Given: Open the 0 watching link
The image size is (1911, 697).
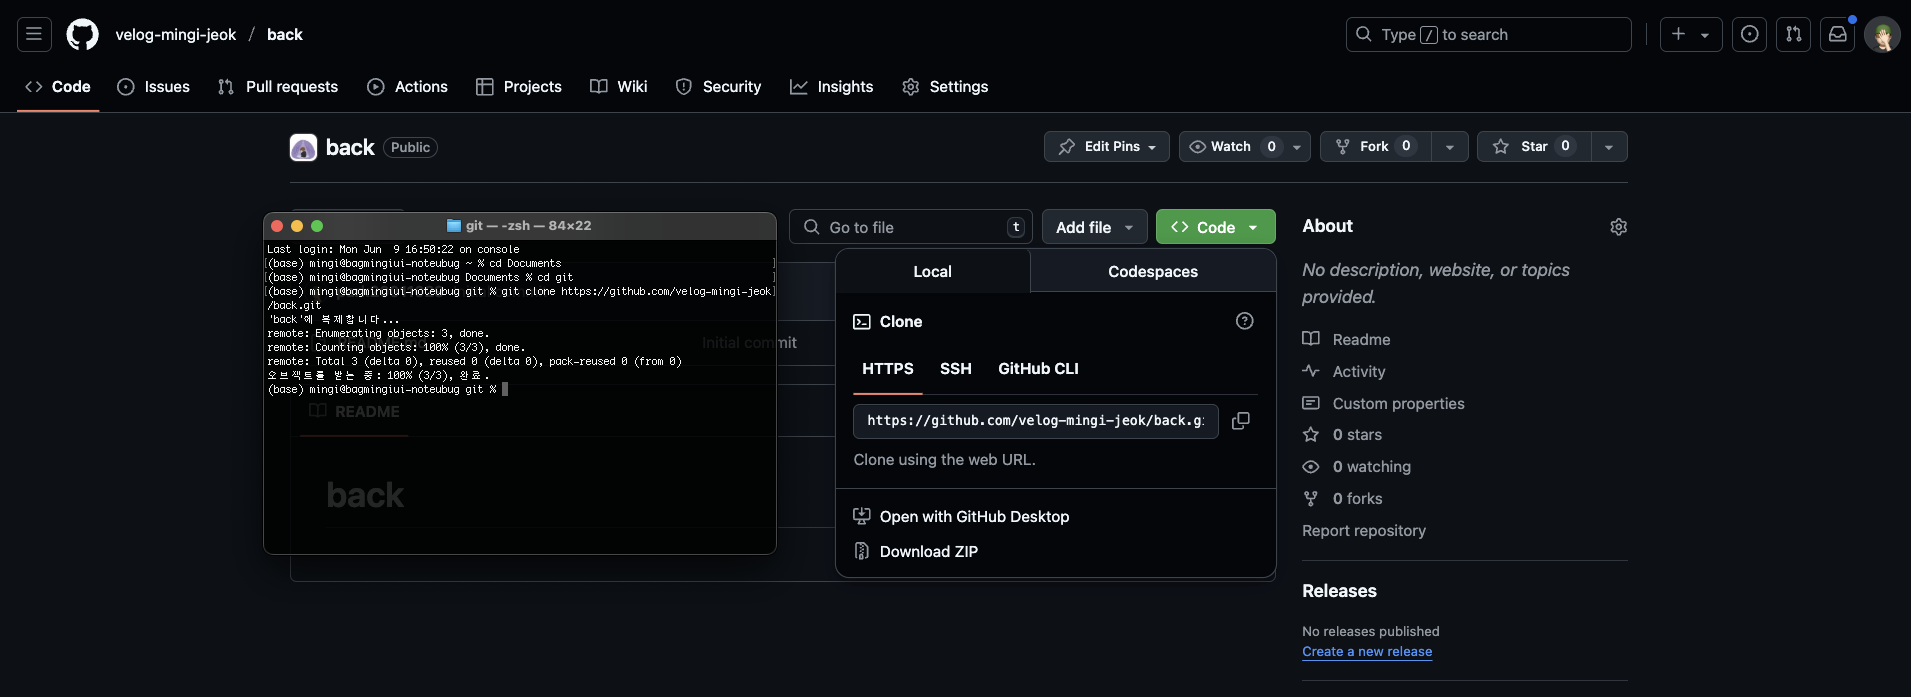Looking at the screenshot, I should (x=1357, y=467).
